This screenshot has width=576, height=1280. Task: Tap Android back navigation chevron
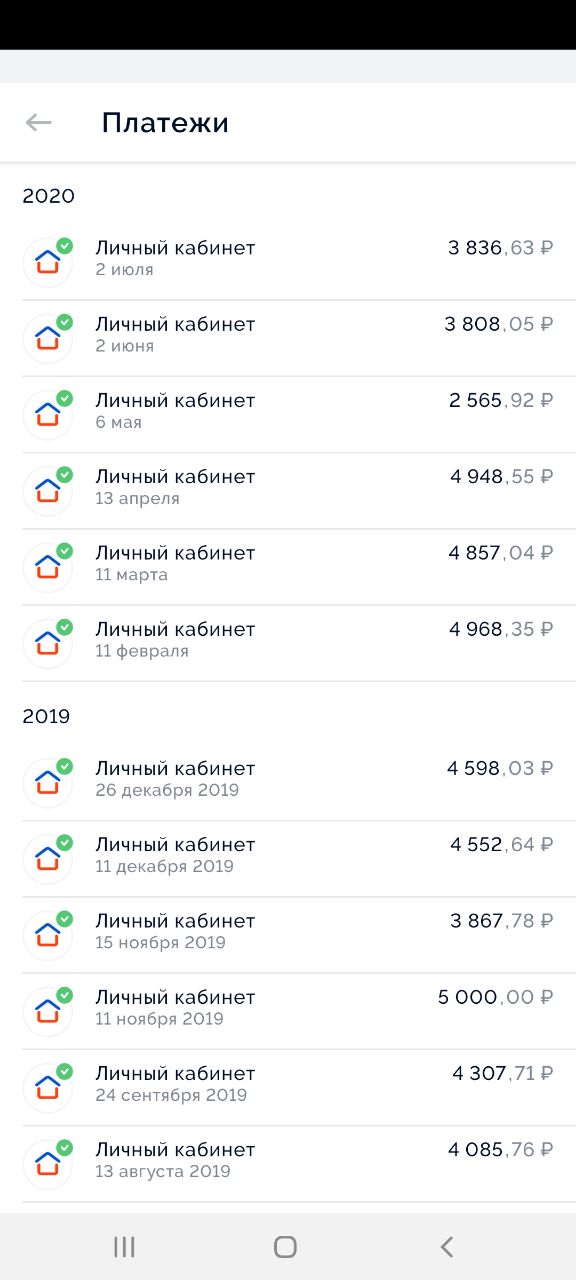(447, 1246)
